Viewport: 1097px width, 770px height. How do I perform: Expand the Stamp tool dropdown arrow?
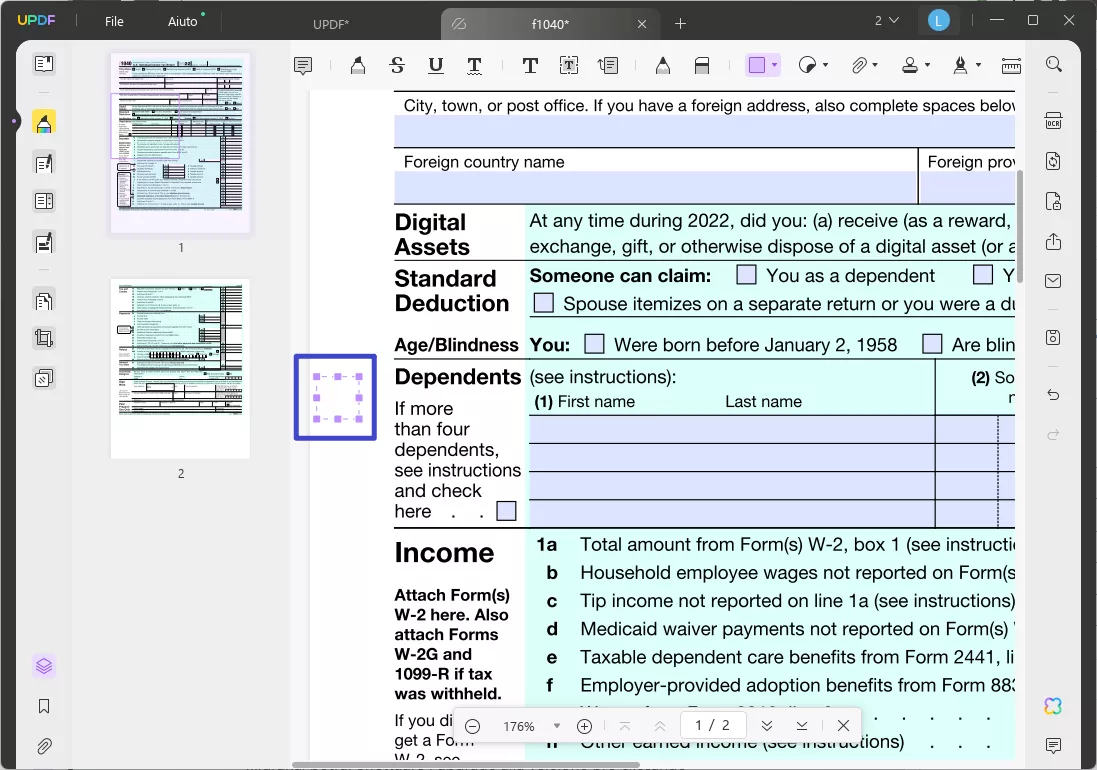(x=928, y=66)
